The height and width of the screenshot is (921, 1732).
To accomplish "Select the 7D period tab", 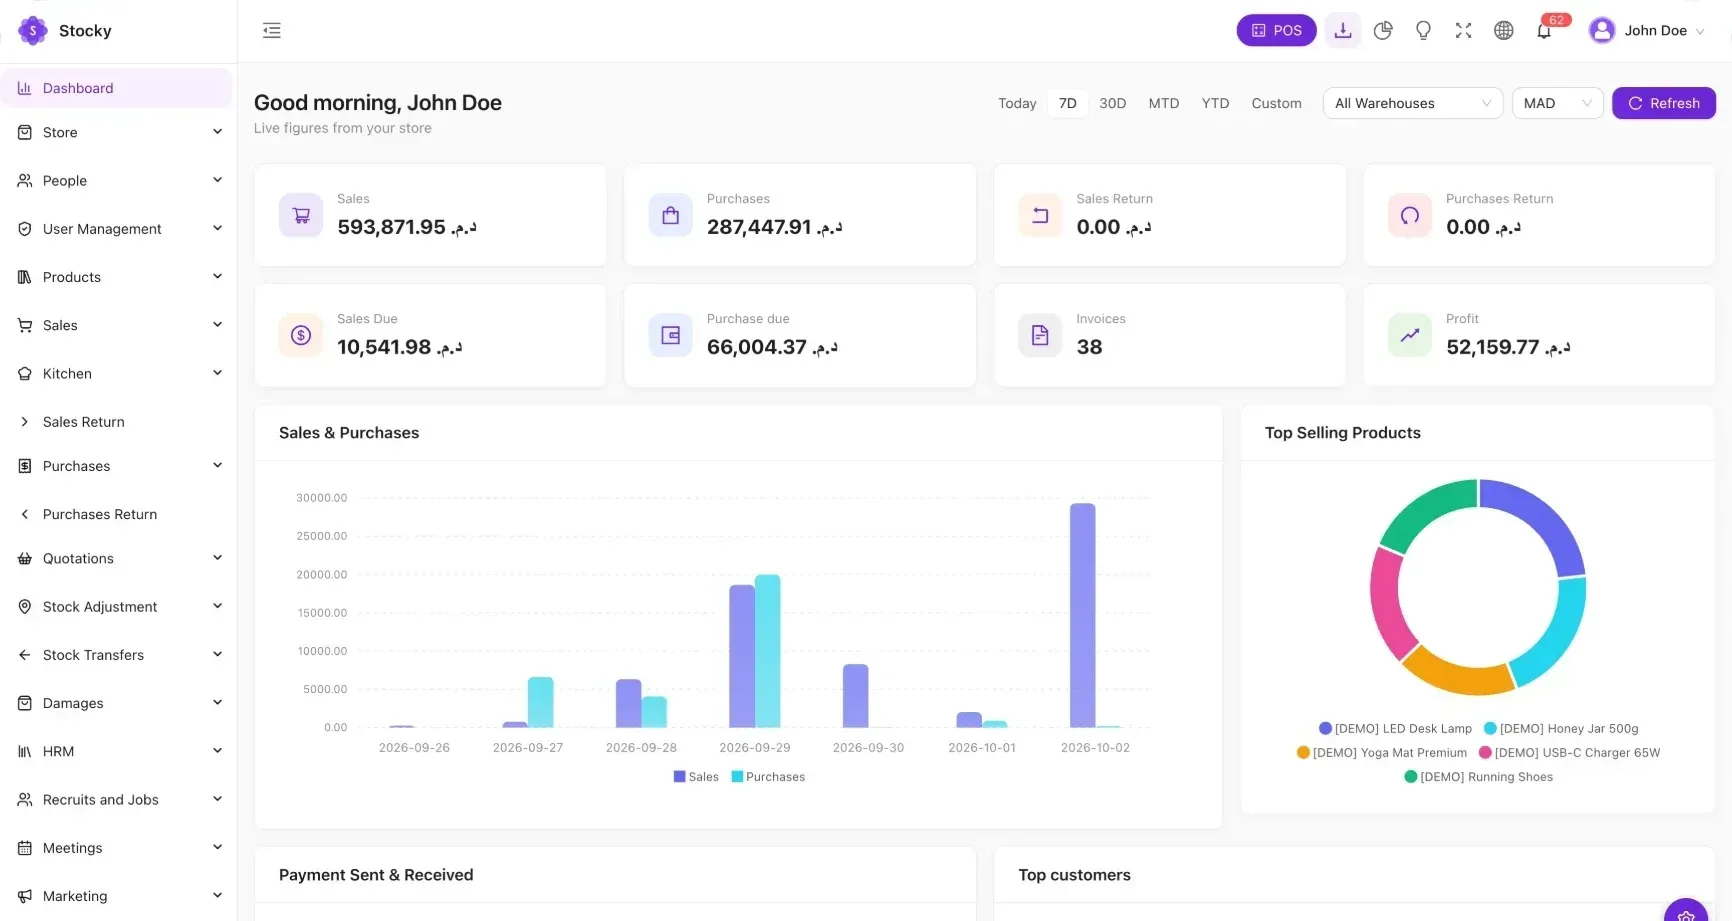I will coord(1068,103).
